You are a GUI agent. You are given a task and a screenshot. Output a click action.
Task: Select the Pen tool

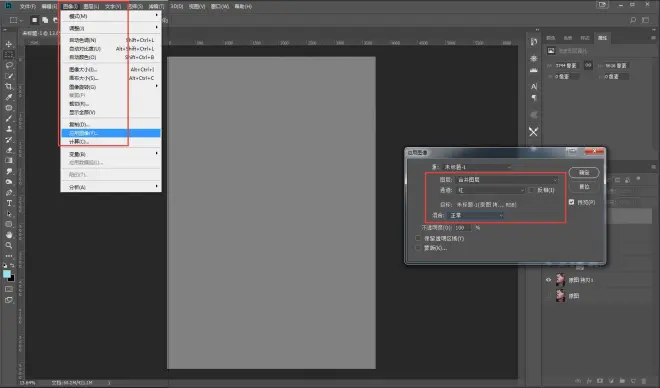(8, 192)
